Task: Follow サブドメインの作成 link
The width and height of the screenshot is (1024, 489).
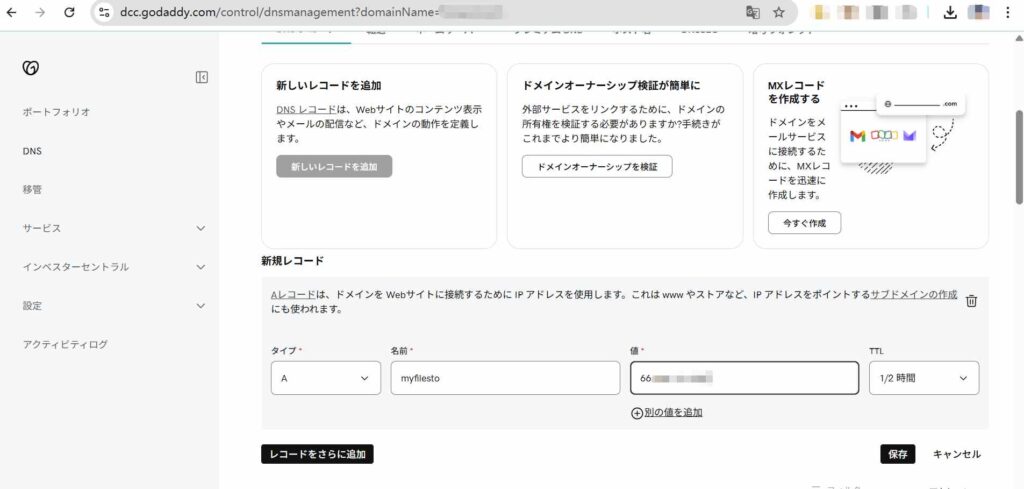Action: click(914, 294)
